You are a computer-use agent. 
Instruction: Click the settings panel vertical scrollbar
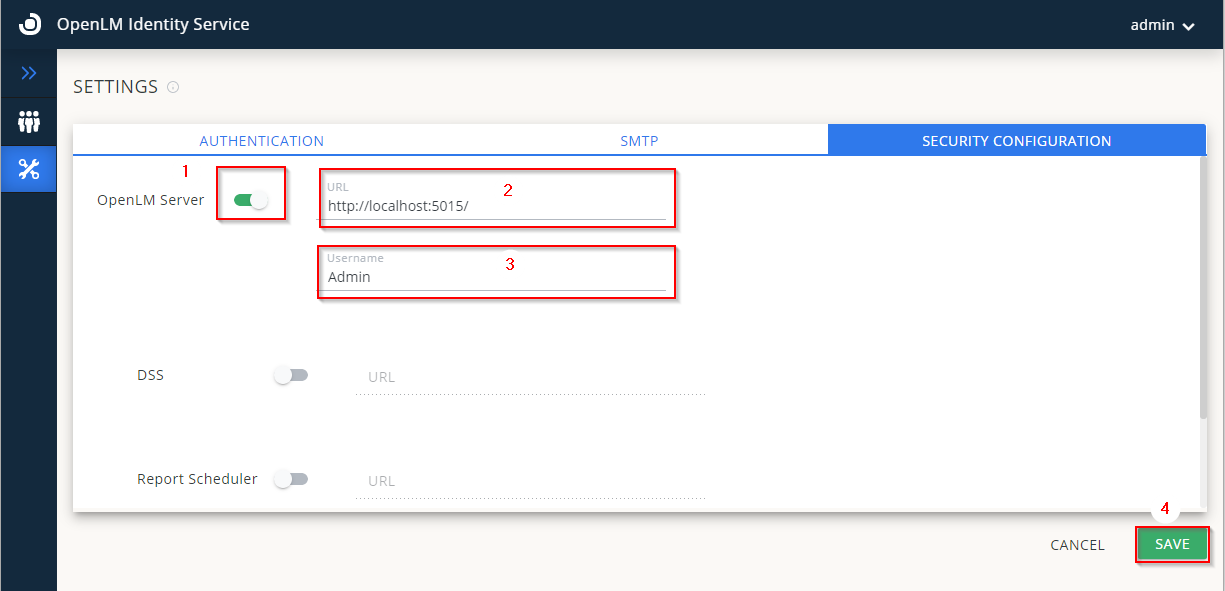(x=1203, y=290)
